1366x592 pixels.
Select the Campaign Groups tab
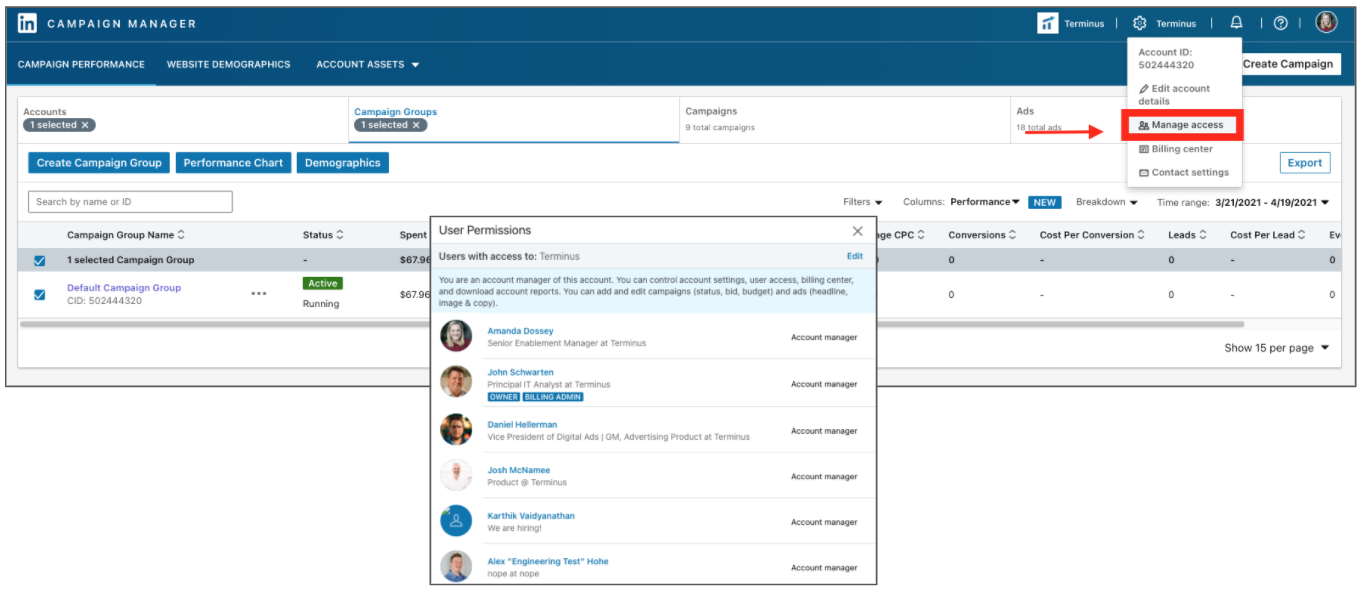click(x=514, y=120)
